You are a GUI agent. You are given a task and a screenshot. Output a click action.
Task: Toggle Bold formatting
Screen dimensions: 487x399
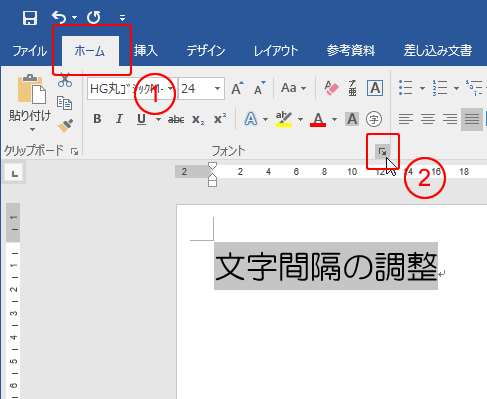[x=97, y=119]
